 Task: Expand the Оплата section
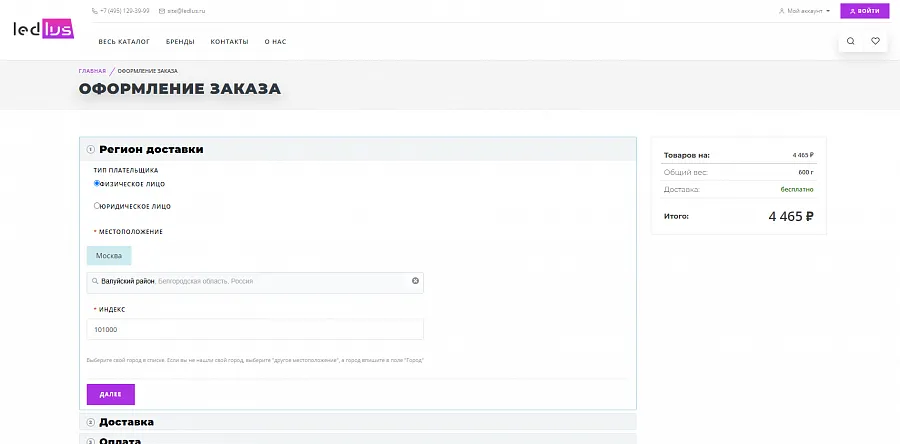pyautogui.click(x=358, y=439)
